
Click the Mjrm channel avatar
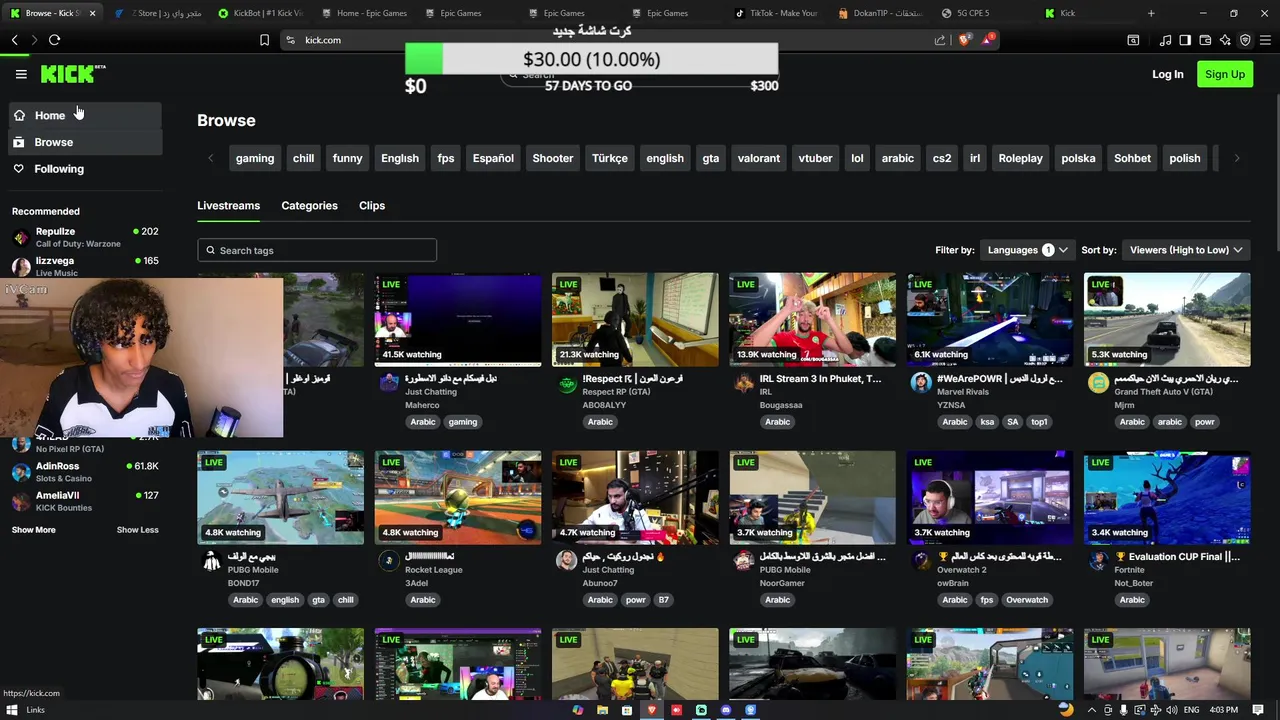pos(1098,383)
